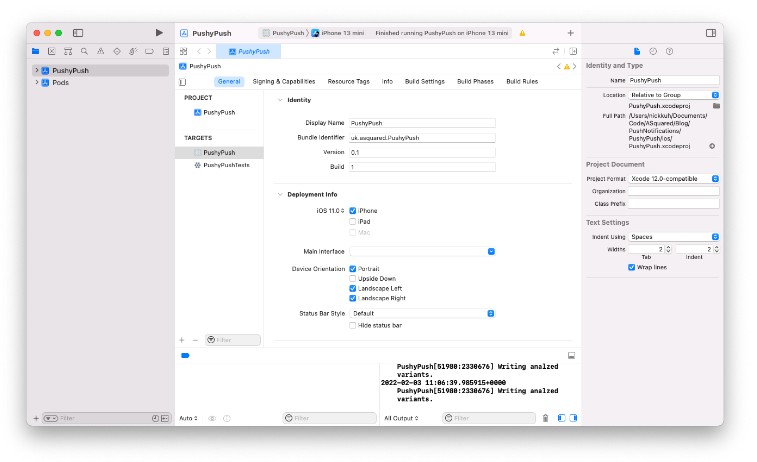The width and height of the screenshot is (757, 462).
Task: Click the Display Name field
Action: 422,123
